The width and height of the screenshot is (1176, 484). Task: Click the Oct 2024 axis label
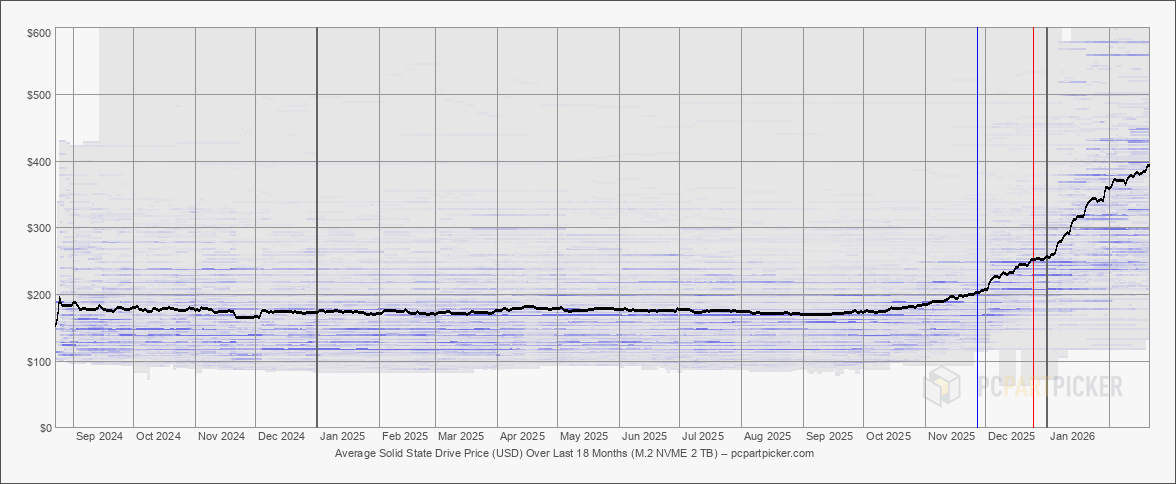[x=158, y=436]
